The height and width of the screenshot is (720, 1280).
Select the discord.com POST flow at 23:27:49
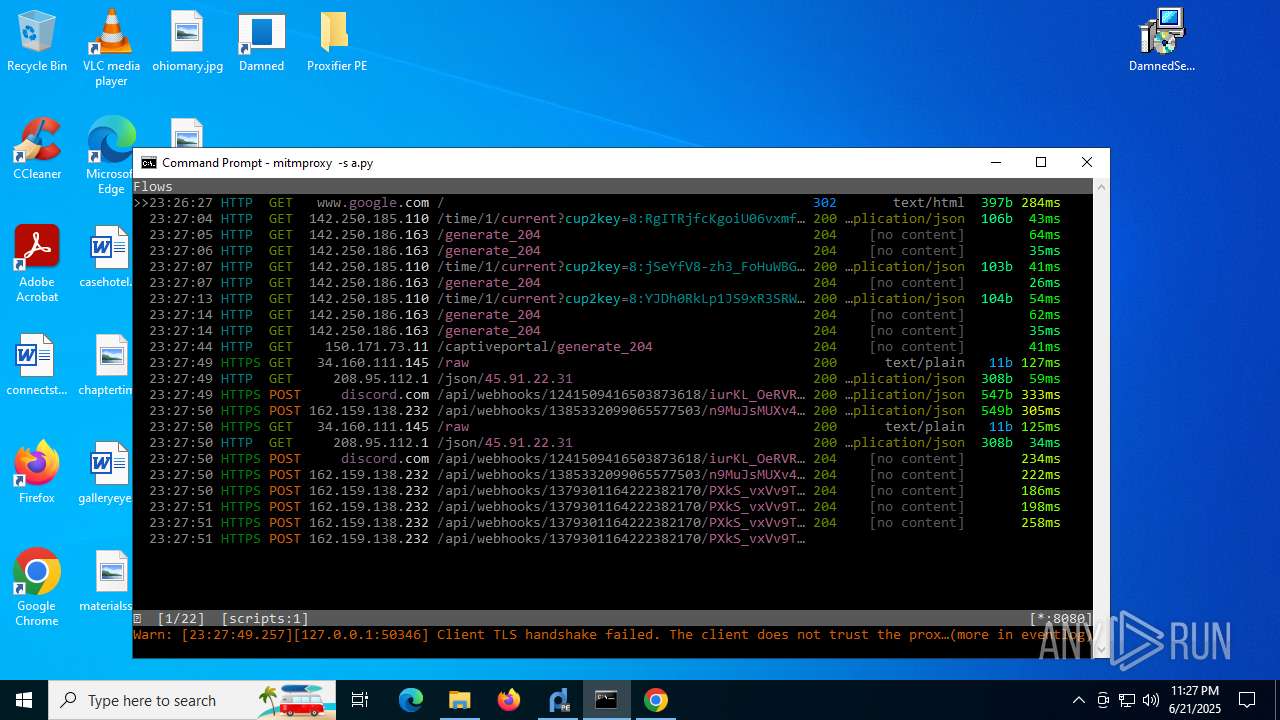pos(612,395)
